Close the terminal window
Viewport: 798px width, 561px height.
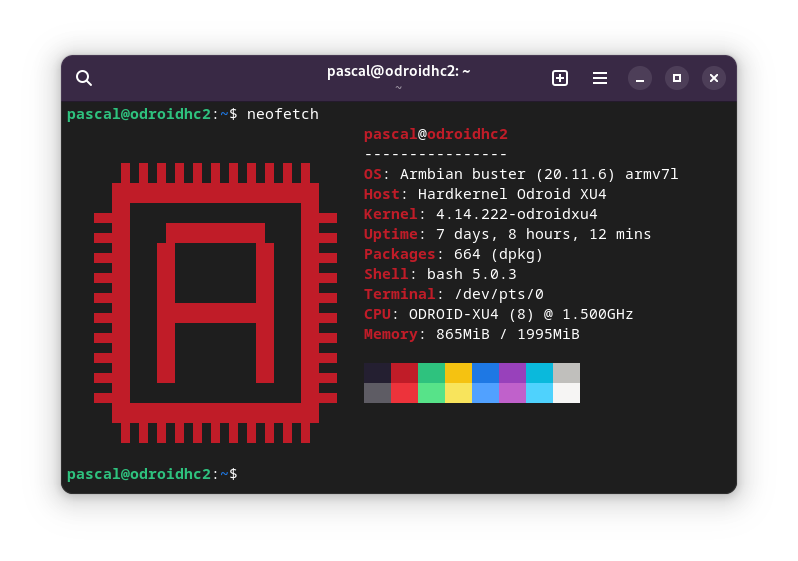pos(714,78)
